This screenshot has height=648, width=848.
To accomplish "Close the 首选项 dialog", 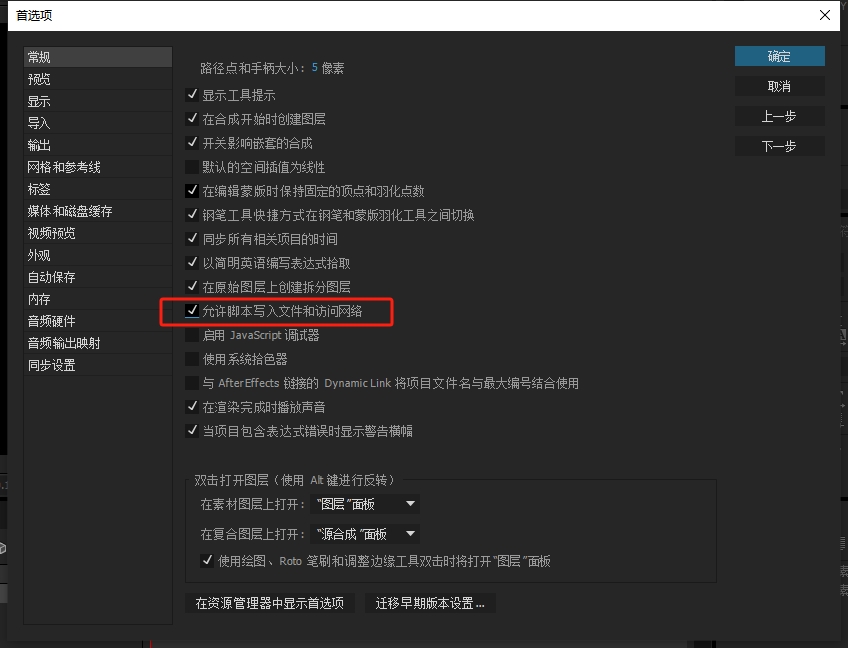I will point(825,15).
